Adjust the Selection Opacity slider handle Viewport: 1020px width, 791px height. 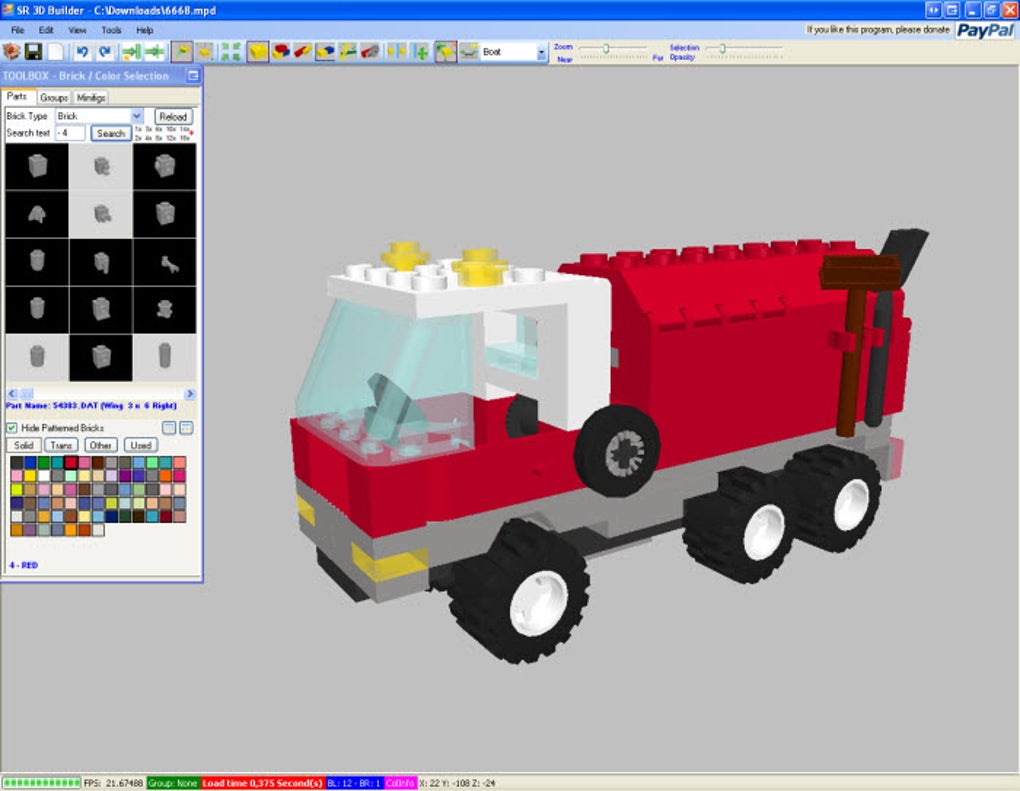(x=722, y=48)
